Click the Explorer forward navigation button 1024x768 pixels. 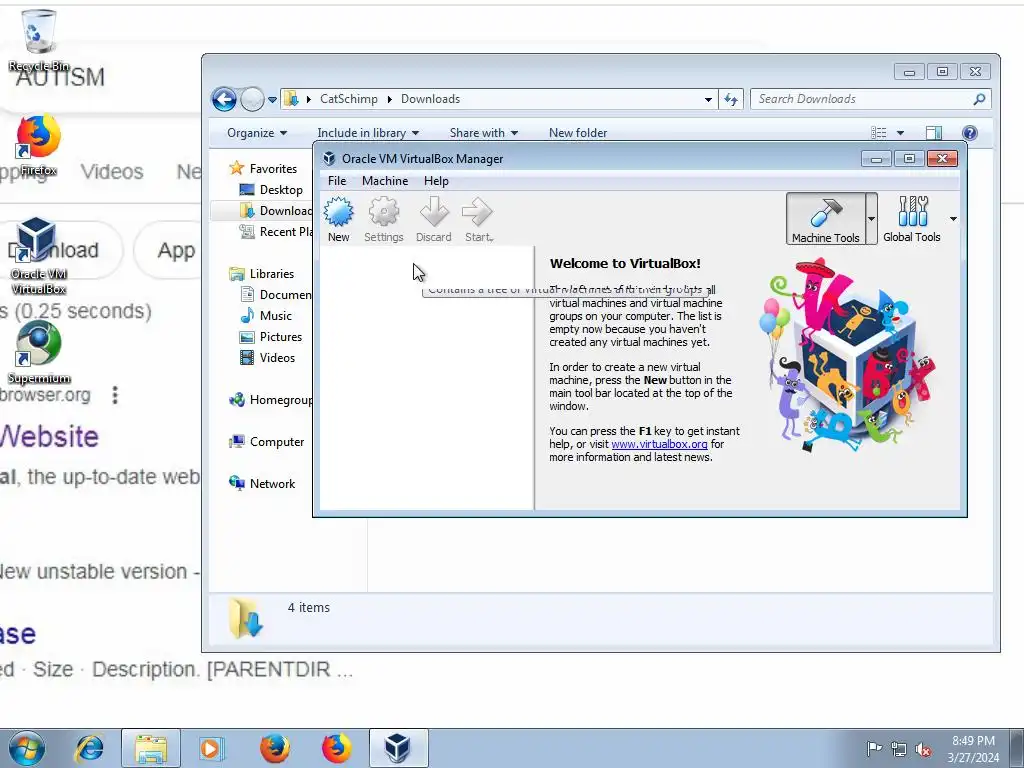tap(252, 99)
